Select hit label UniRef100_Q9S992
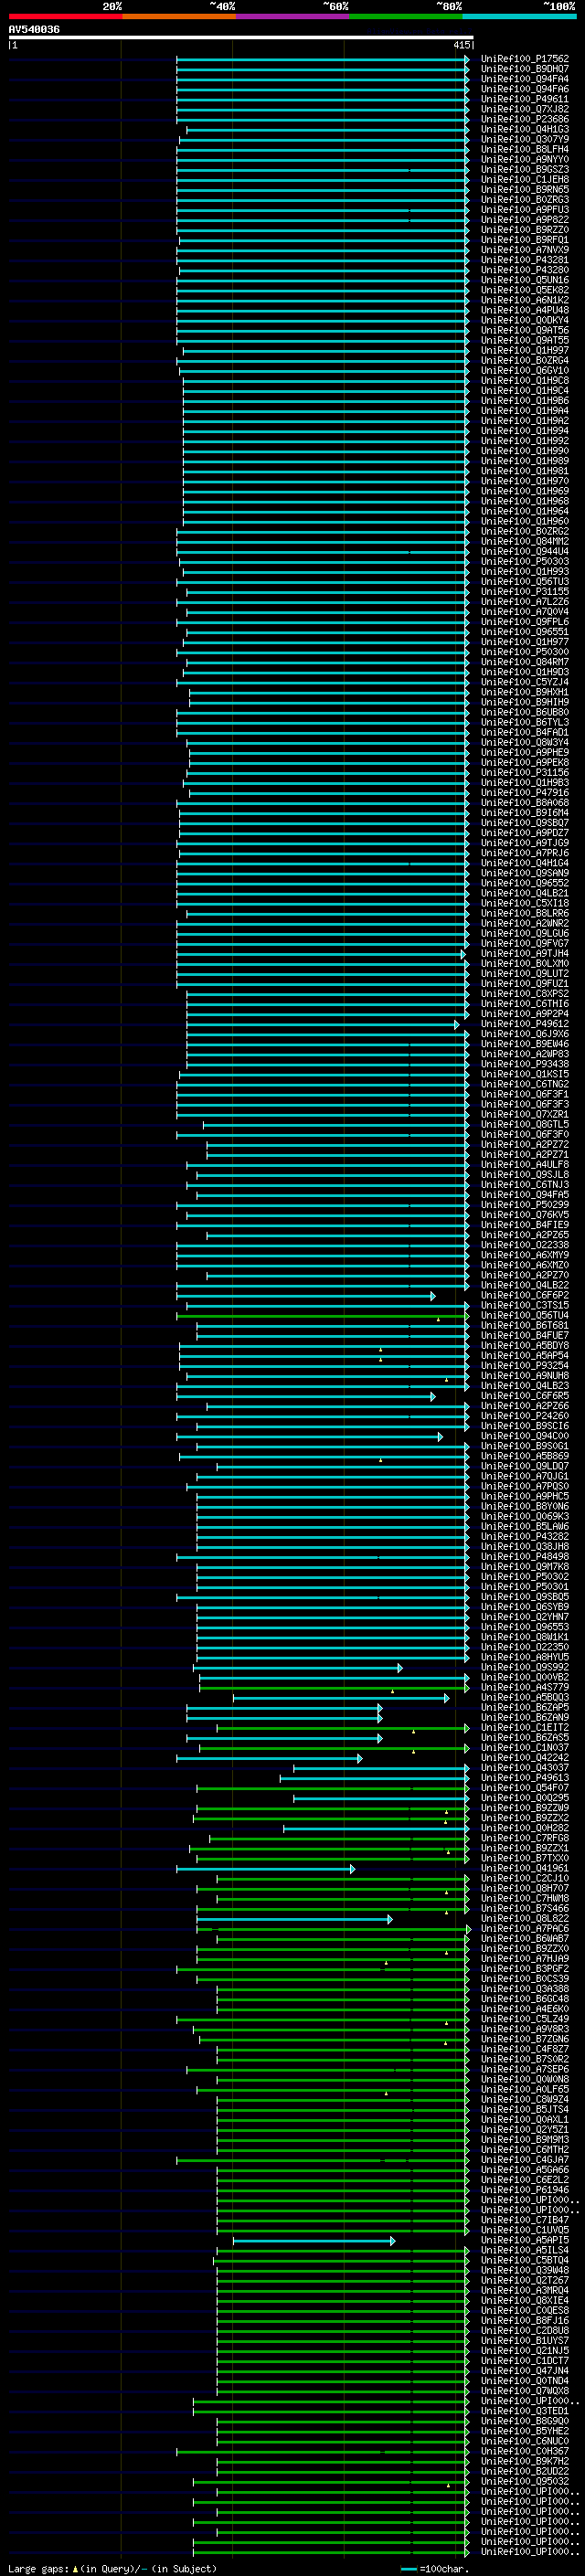This screenshot has width=585, height=2576. tap(524, 1667)
